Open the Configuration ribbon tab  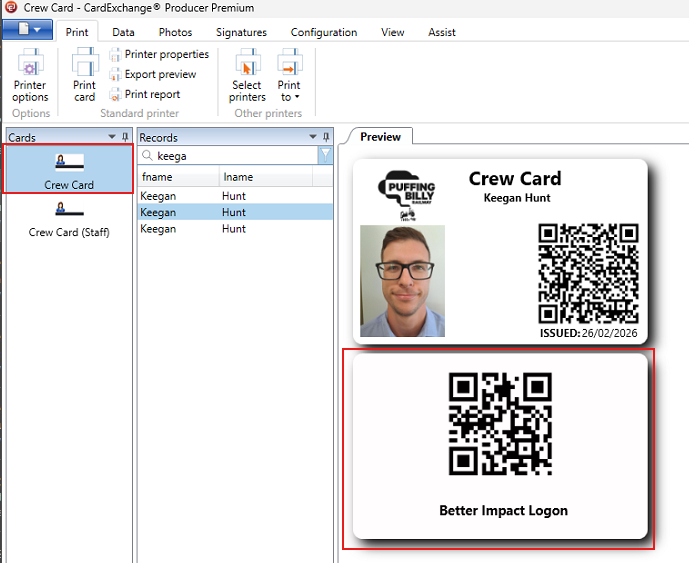tap(323, 32)
